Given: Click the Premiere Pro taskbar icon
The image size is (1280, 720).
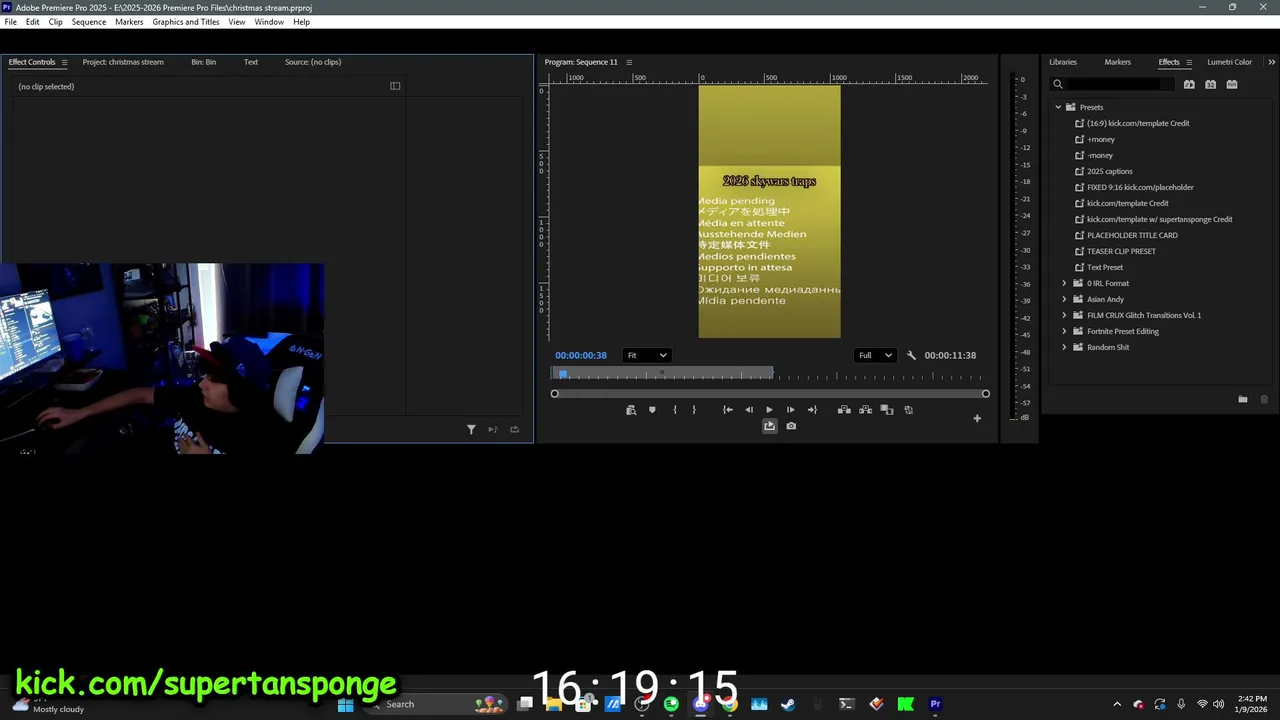Looking at the screenshot, I should [x=935, y=704].
